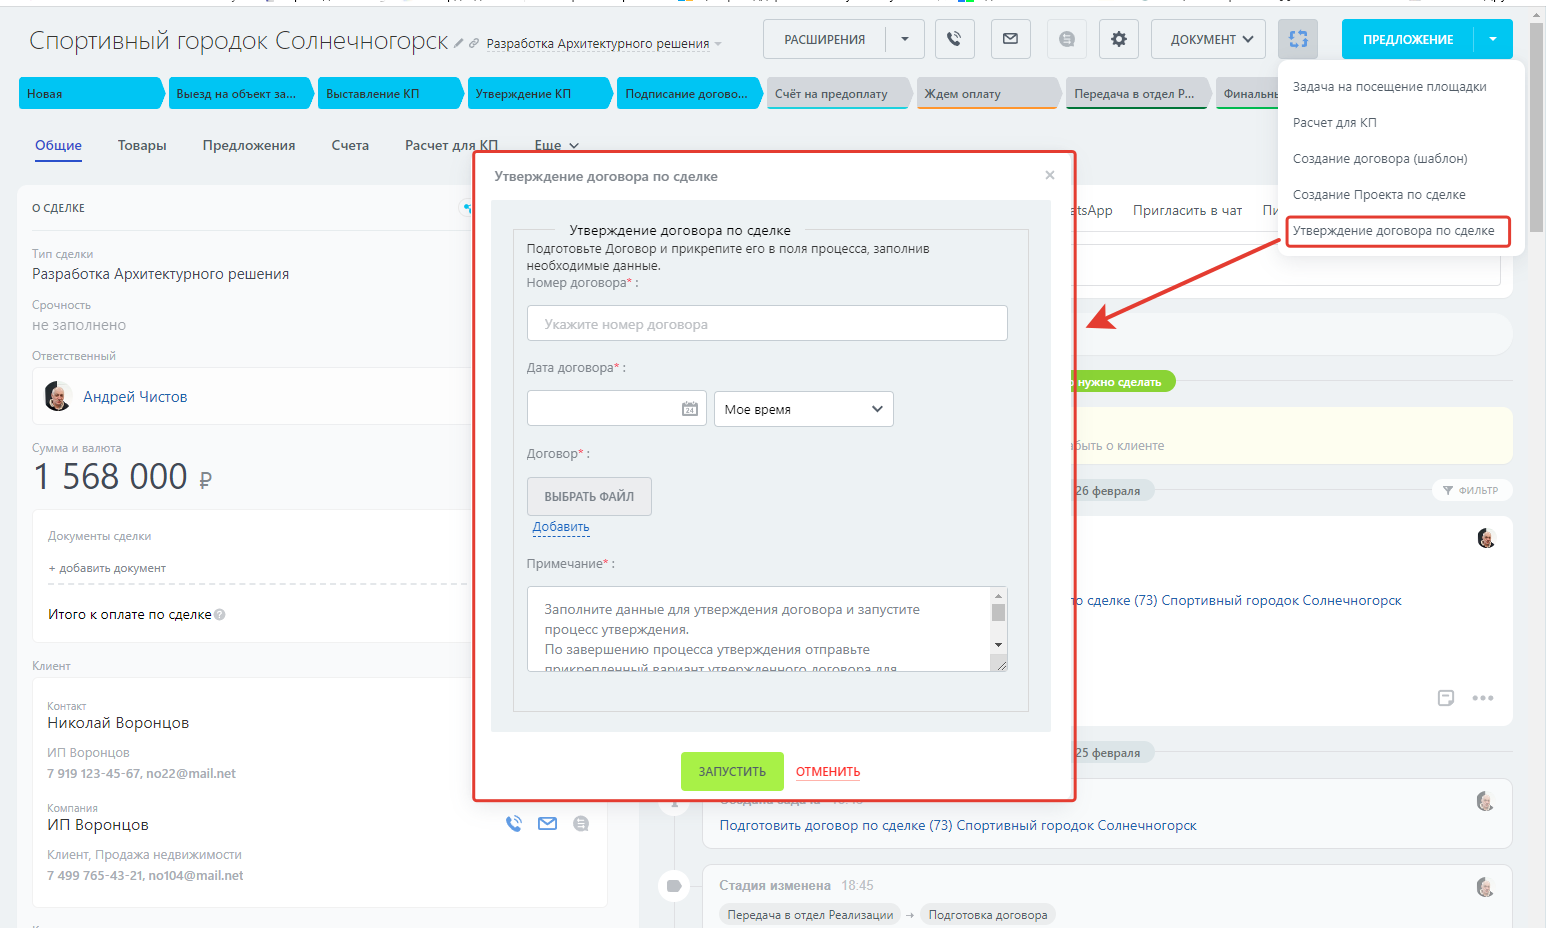Click the Дата договора date field
1546x928 pixels.
[617, 409]
